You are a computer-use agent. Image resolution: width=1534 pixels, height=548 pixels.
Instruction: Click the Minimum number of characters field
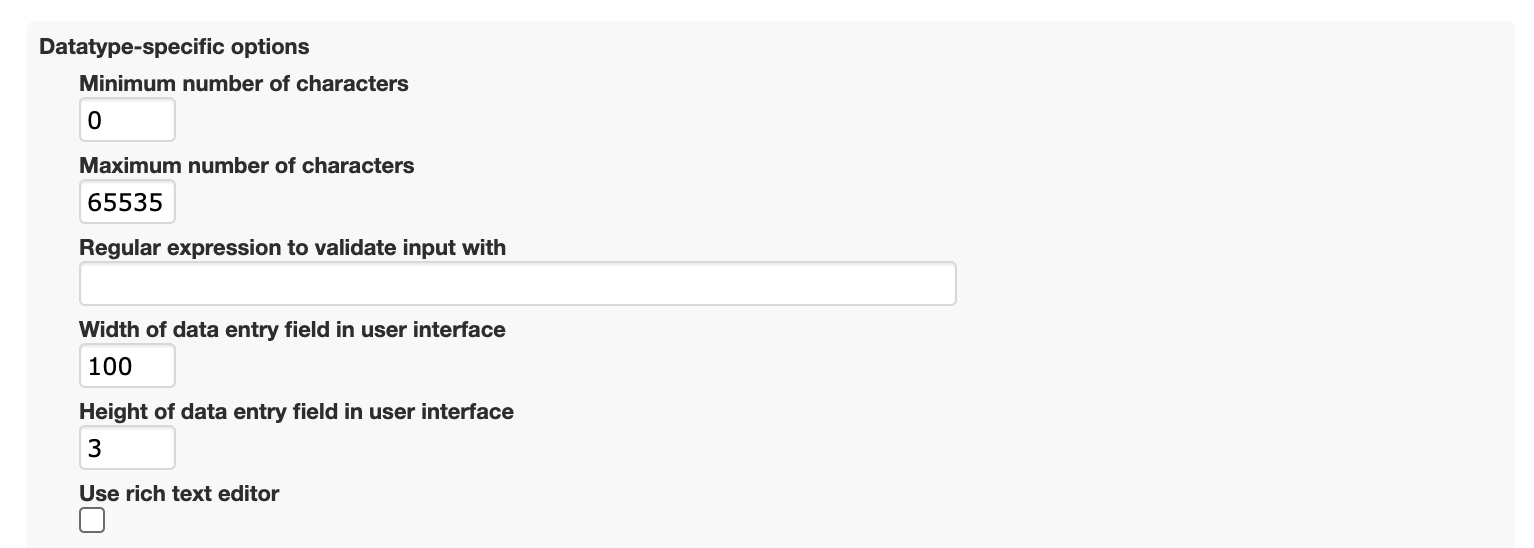coord(127,120)
